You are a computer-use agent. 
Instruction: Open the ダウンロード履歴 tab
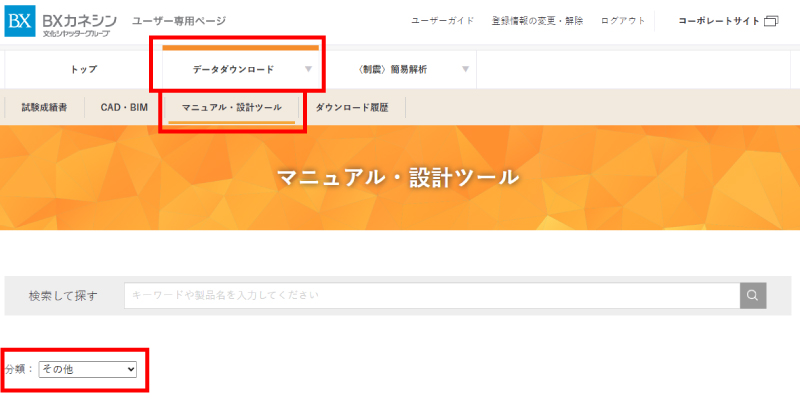click(x=352, y=108)
